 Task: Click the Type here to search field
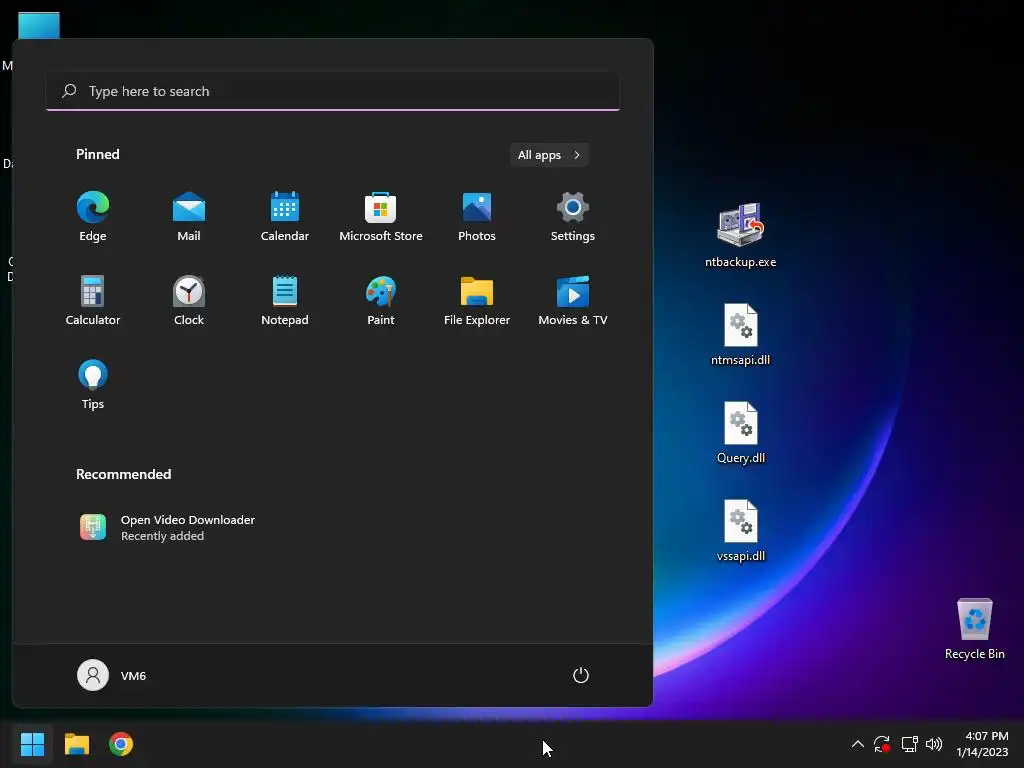pos(333,91)
